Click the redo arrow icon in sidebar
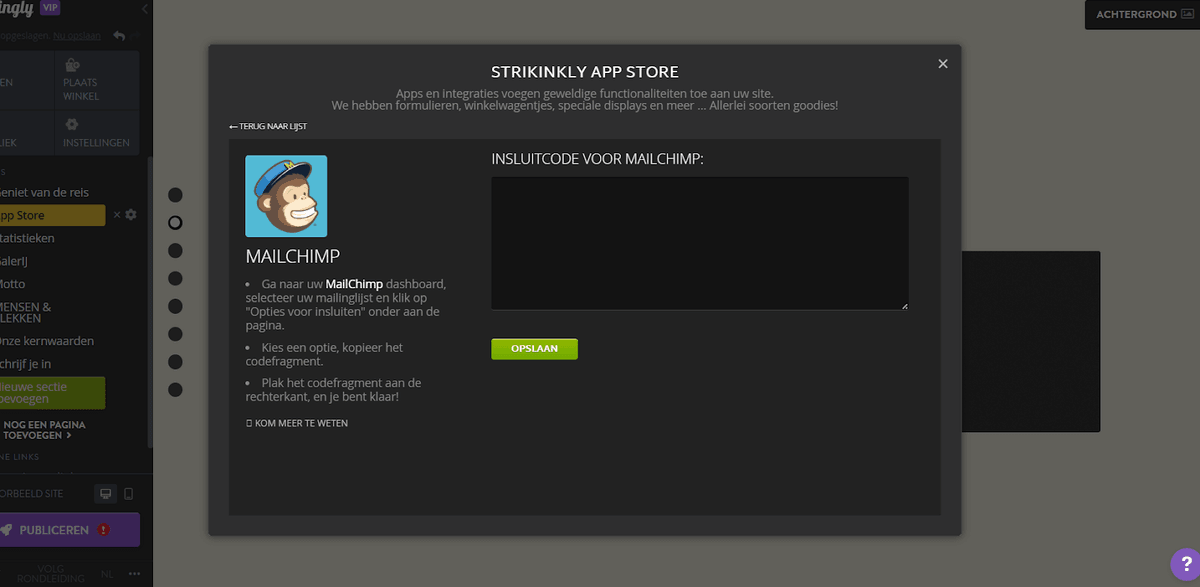The width and height of the screenshot is (1200, 587). pyautogui.click(x=137, y=36)
